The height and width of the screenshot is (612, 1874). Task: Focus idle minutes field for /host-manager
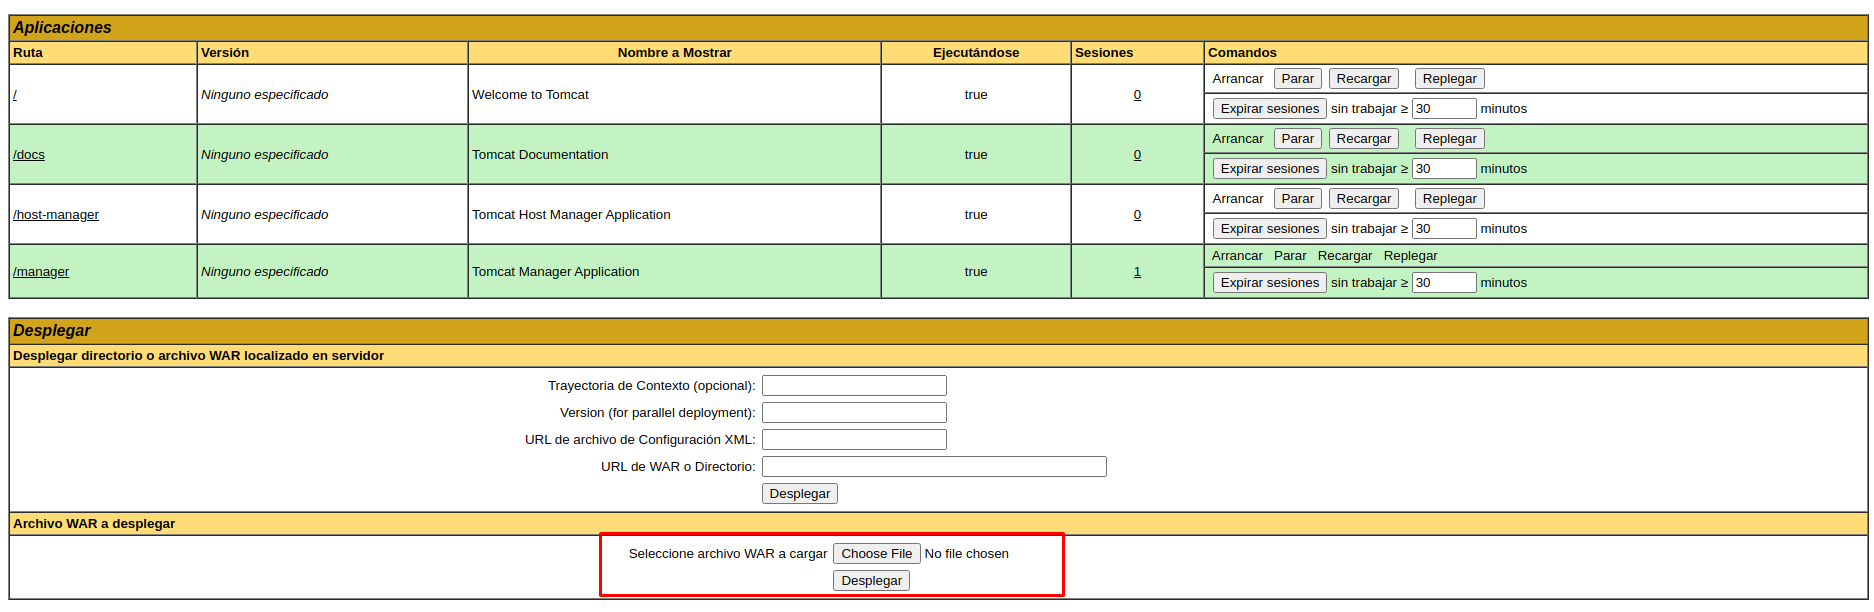[1444, 229]
